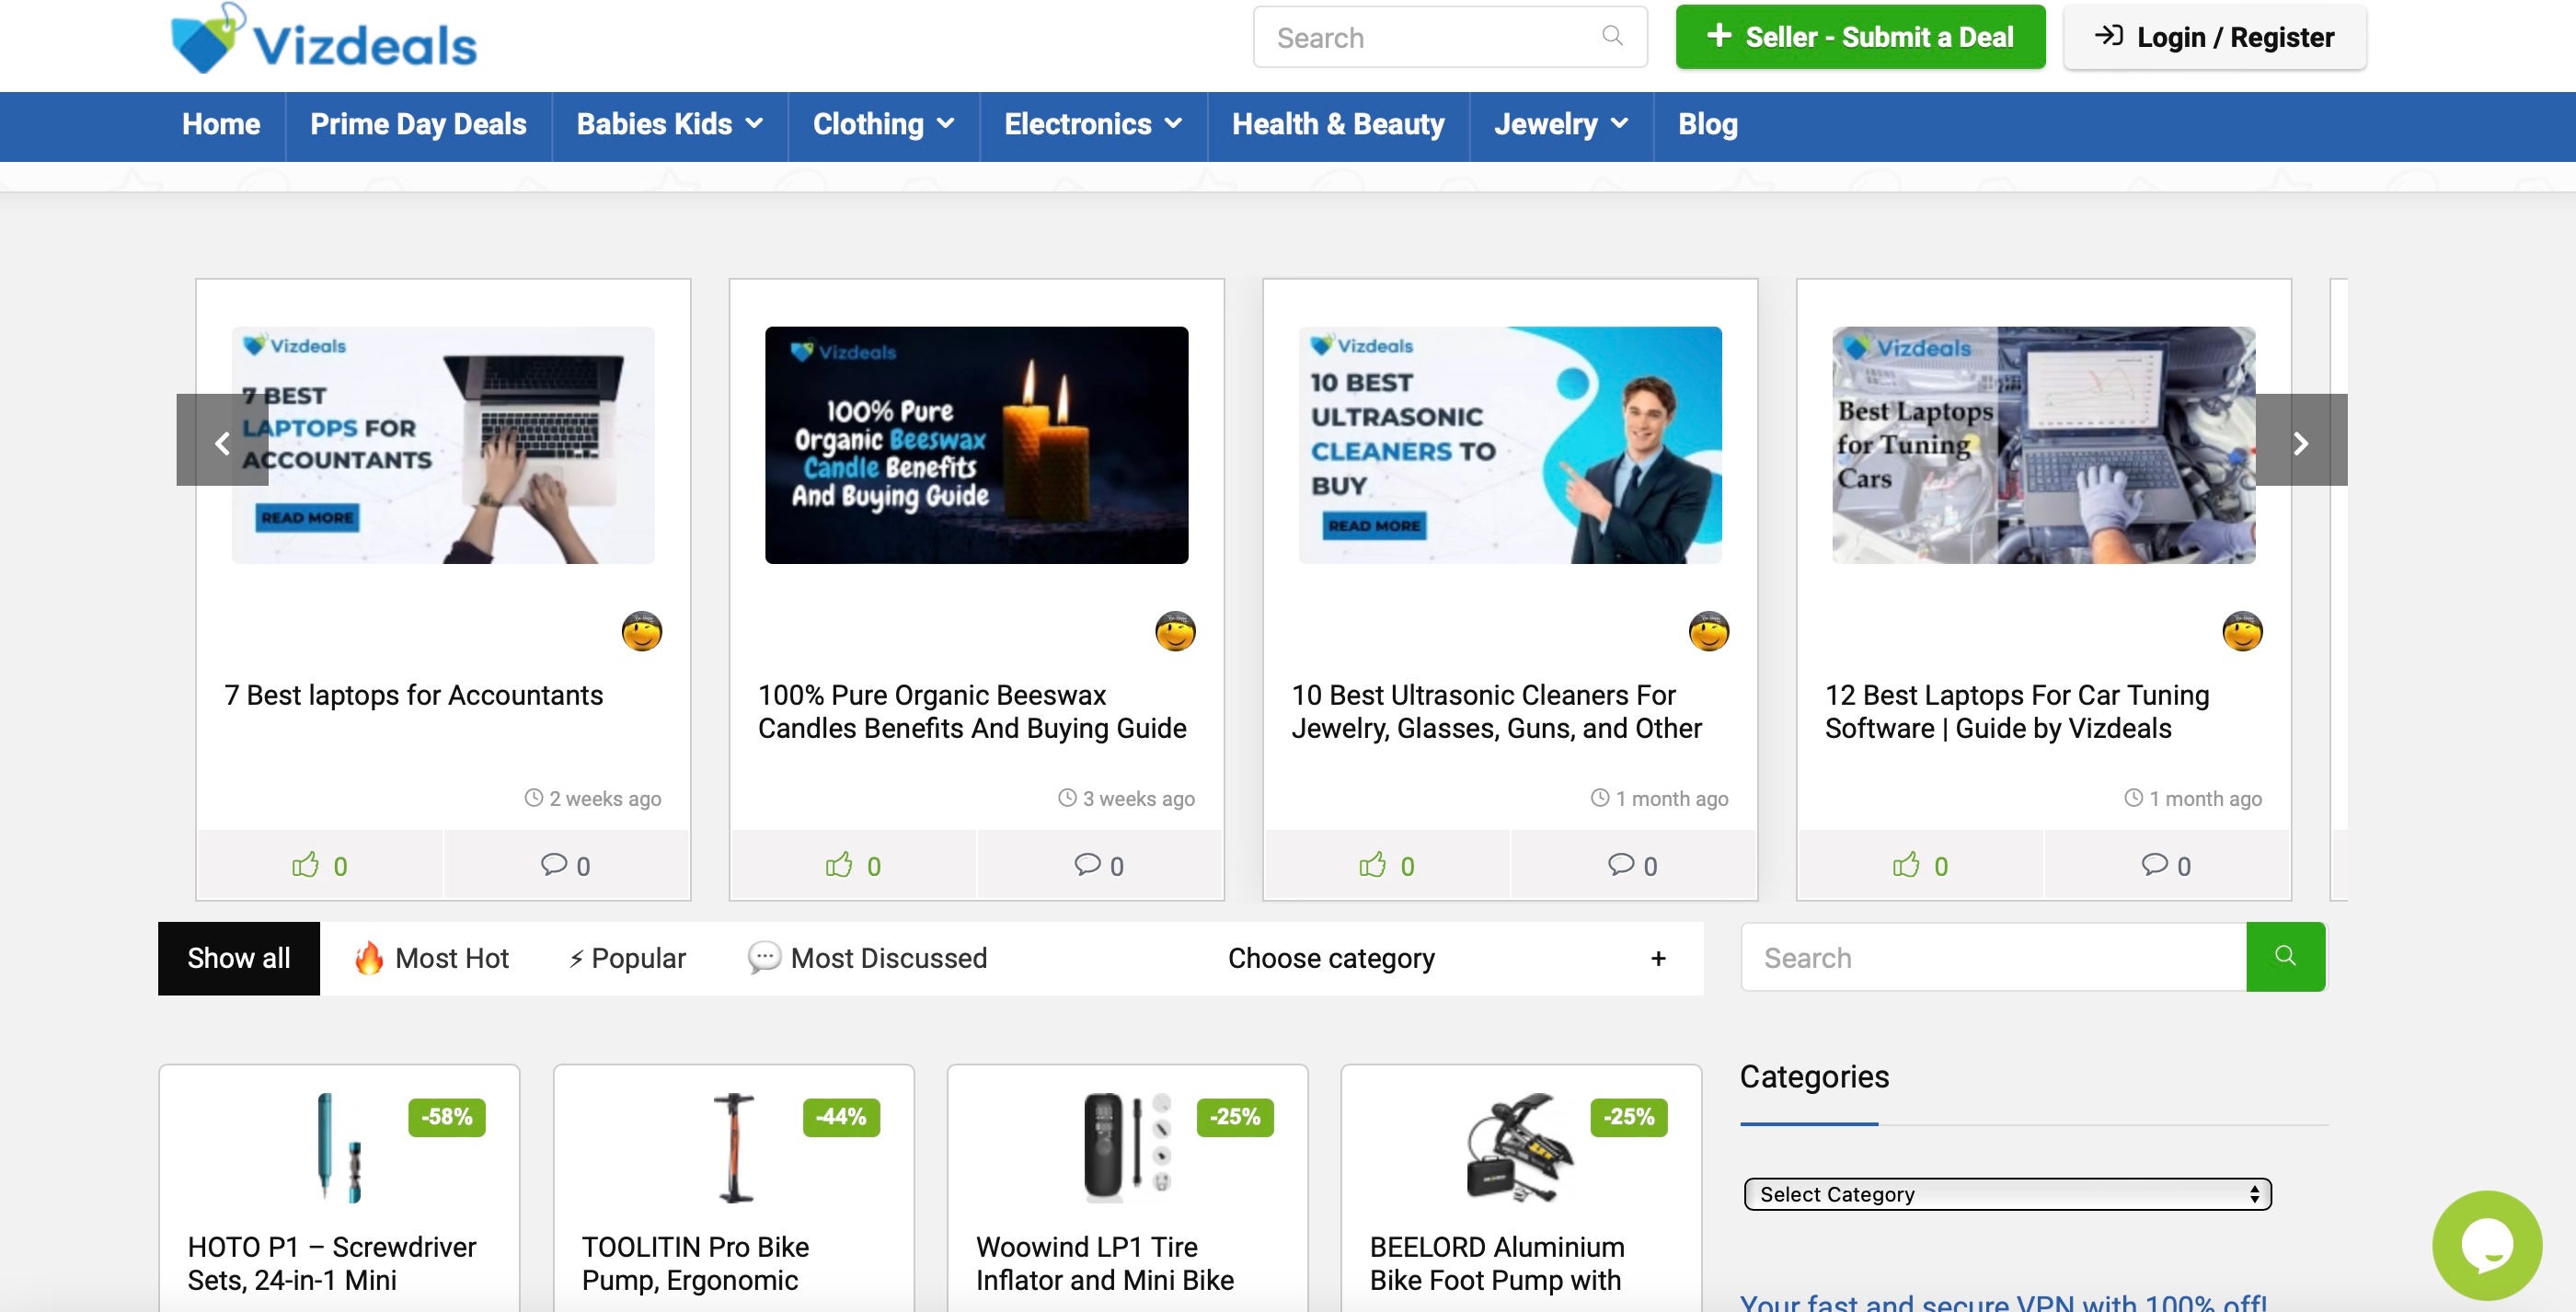
Task: Go to the Blog tab
Action: 1707,125
